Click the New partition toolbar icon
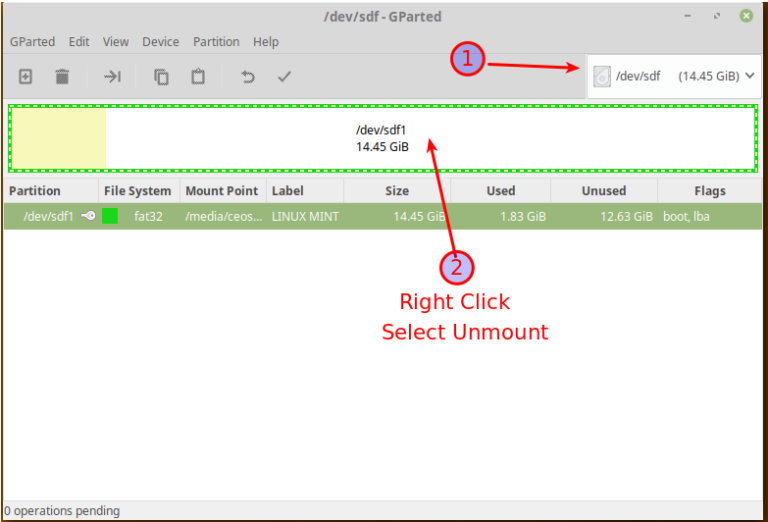This screenshot has height=522, width=768. [26, 76]
